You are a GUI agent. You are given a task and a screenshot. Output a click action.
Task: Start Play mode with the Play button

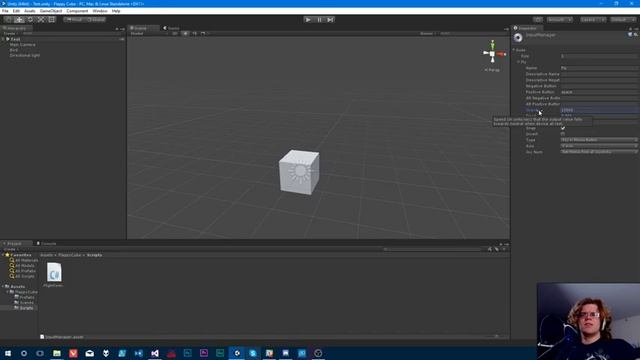[x=308, y=20]
